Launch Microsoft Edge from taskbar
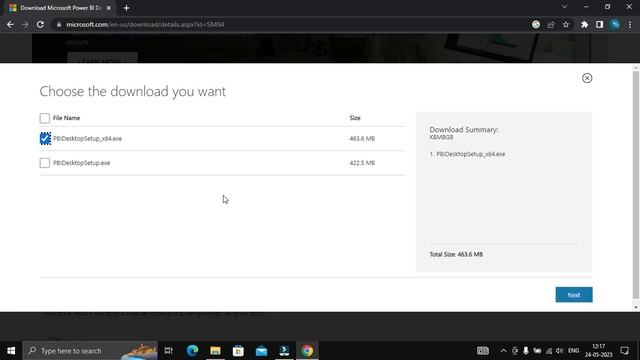This screenshot has height=360, width=640. click(x=192, y=351)
